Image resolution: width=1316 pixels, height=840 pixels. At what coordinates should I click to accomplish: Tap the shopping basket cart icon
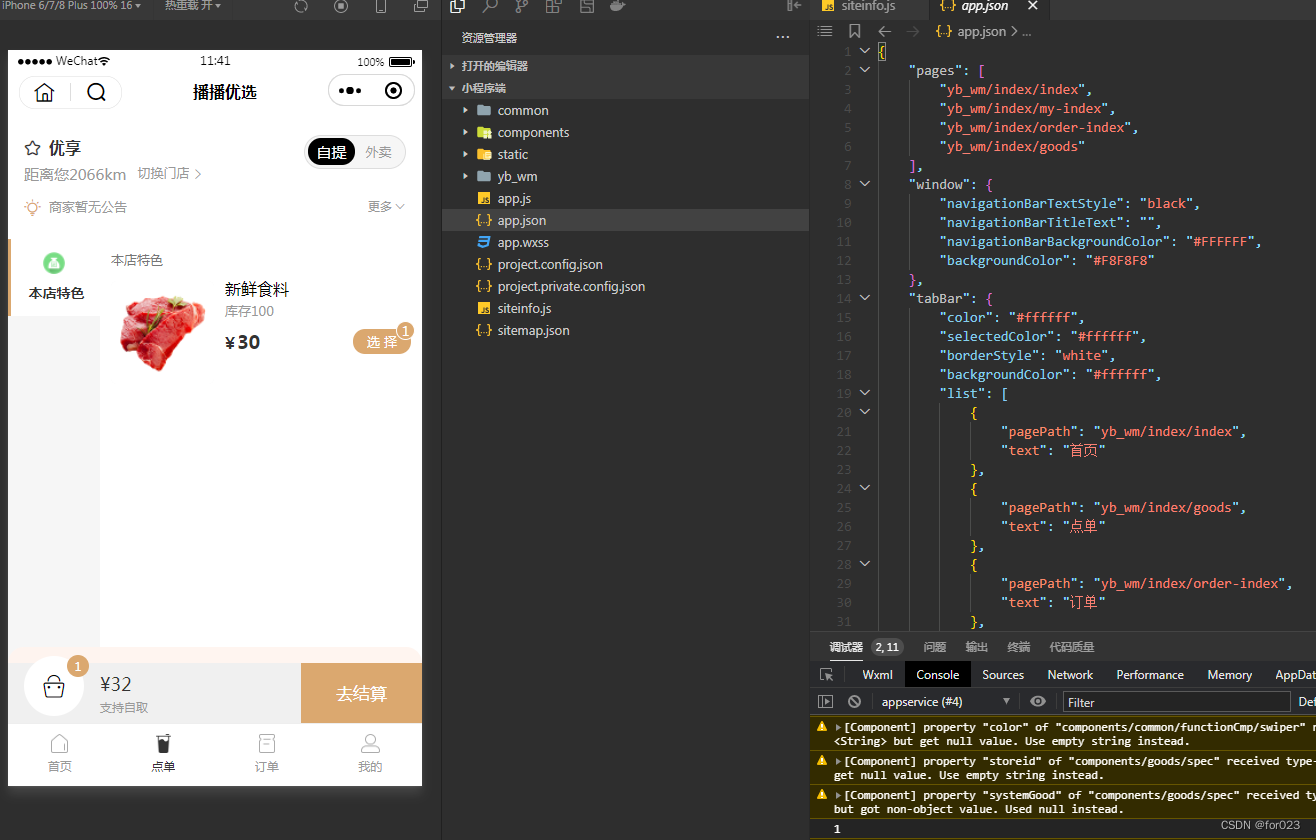[x=54, y=687]
